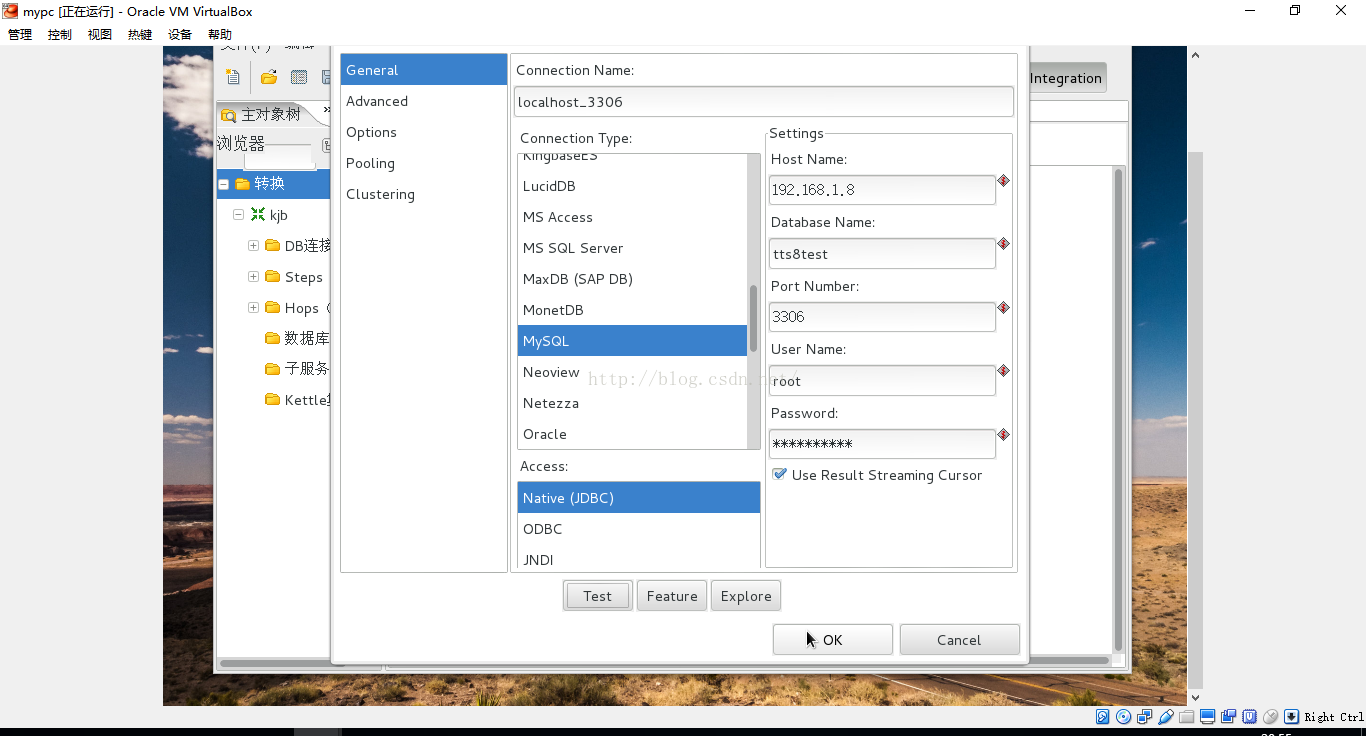Click in the Port Number field
The width and height of the screenshot is (1366, 736).
[x=882, y=317]
